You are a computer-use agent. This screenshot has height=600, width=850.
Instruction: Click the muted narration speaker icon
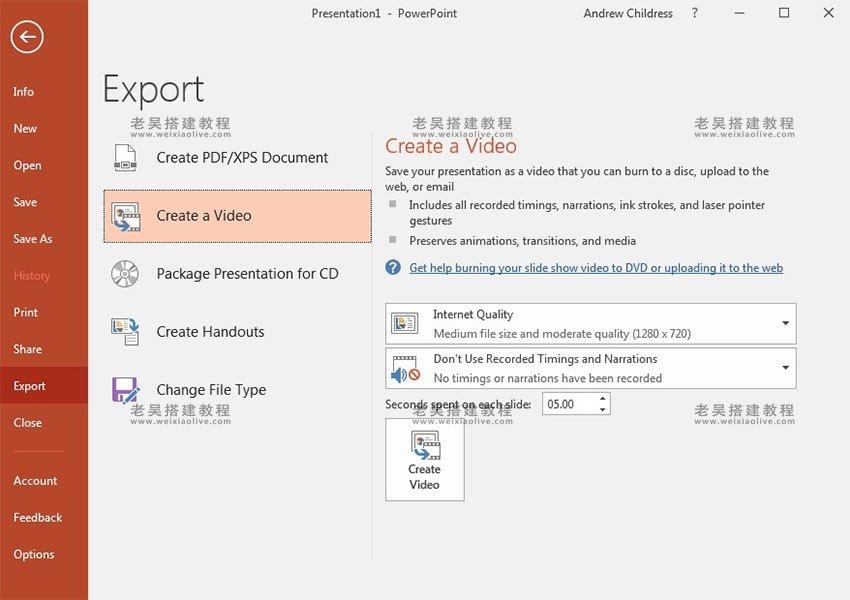click(404, 367)
